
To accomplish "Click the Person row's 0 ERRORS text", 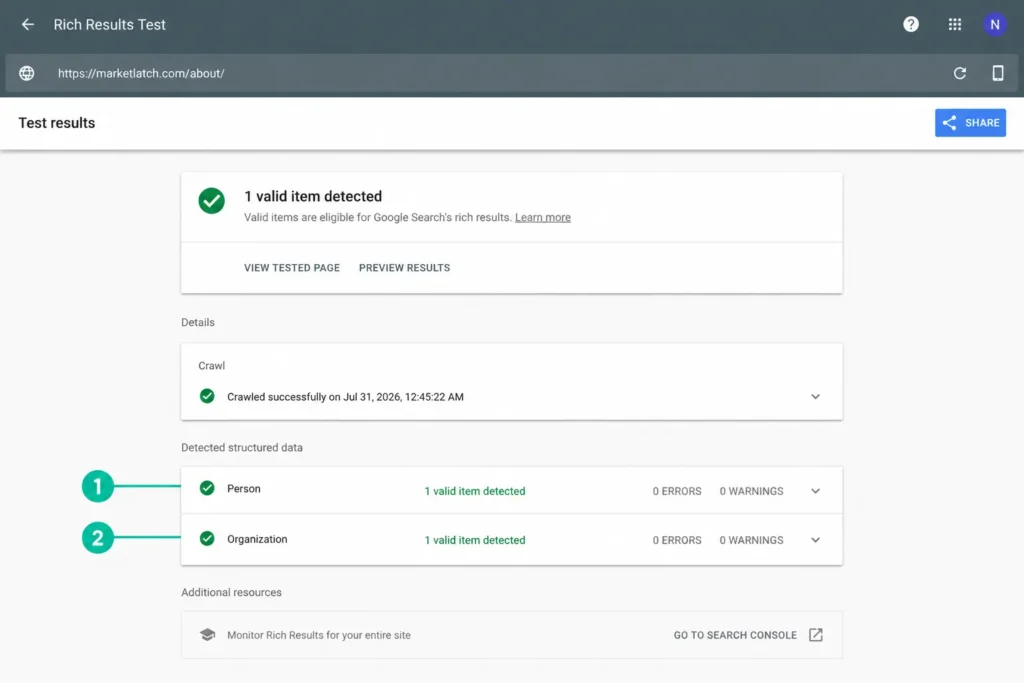I will point(677,491).
